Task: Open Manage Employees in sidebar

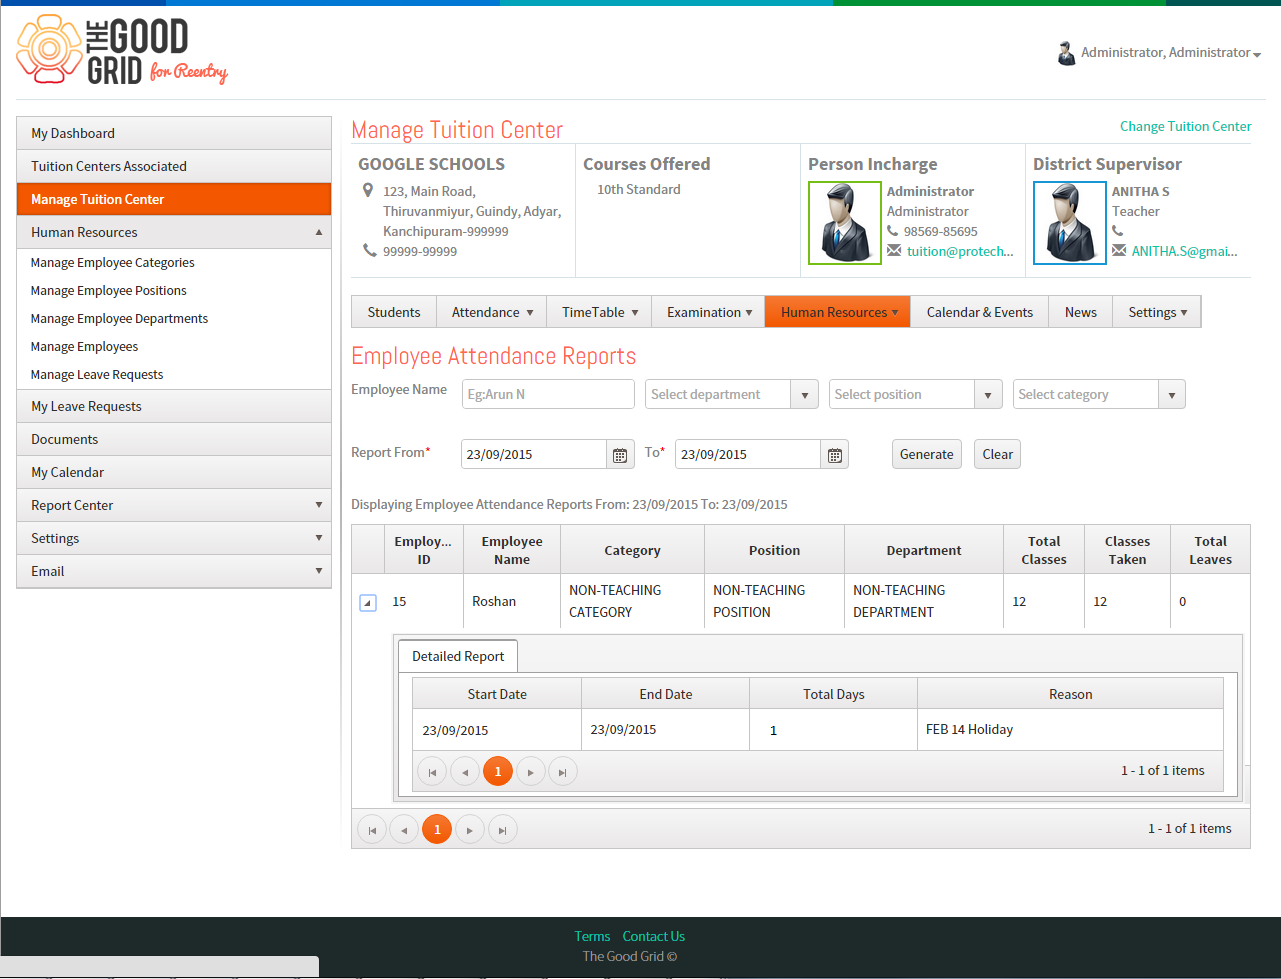Action: (x=85, y=346)
